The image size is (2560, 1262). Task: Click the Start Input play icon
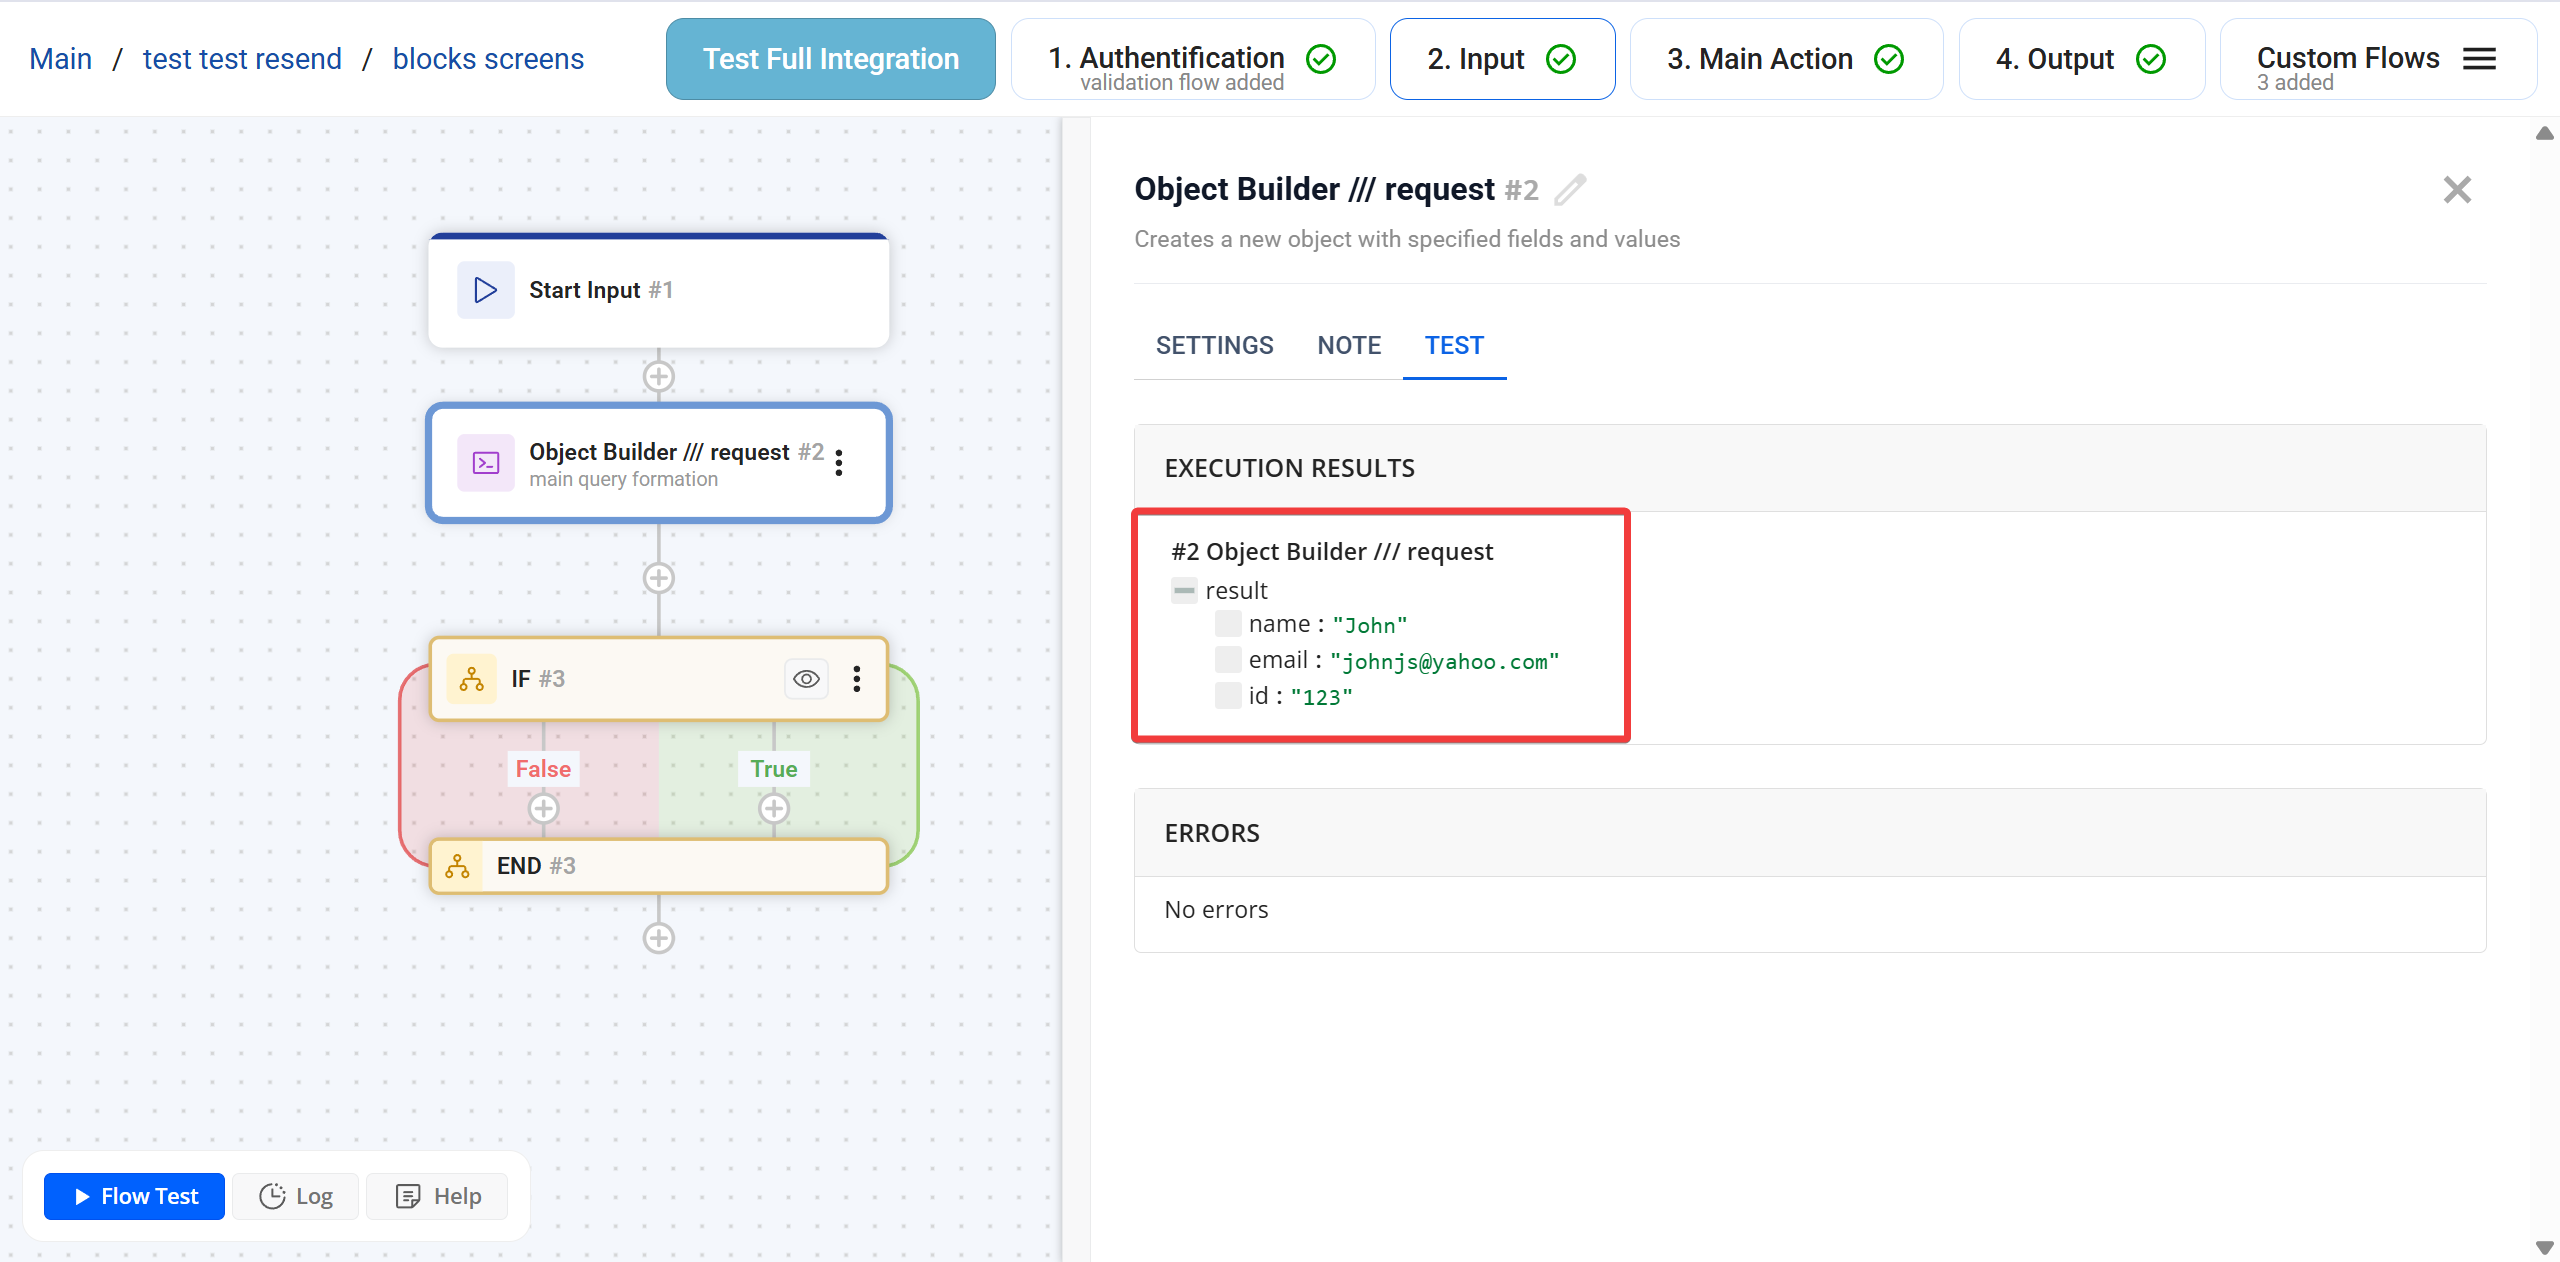[x=486, y=290]
